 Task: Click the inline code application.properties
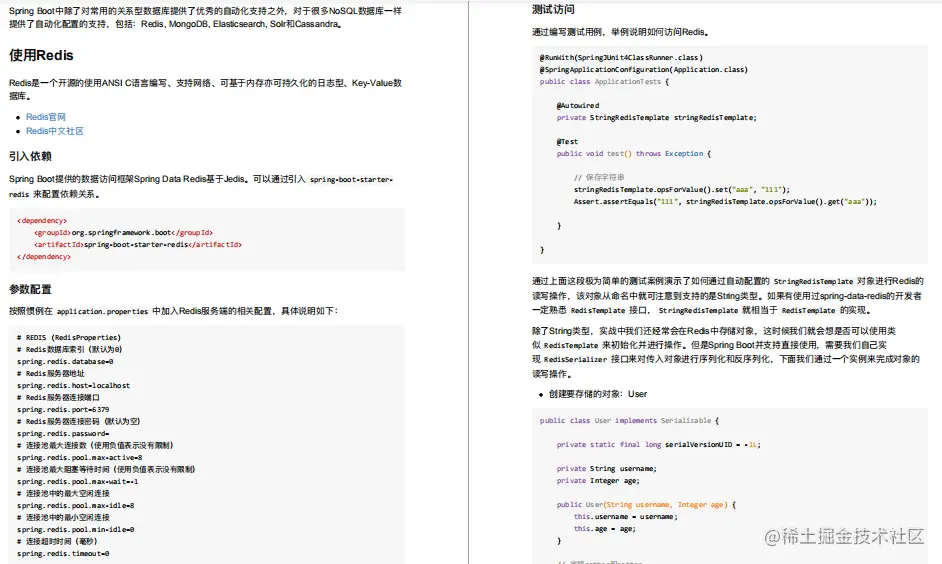102,311
